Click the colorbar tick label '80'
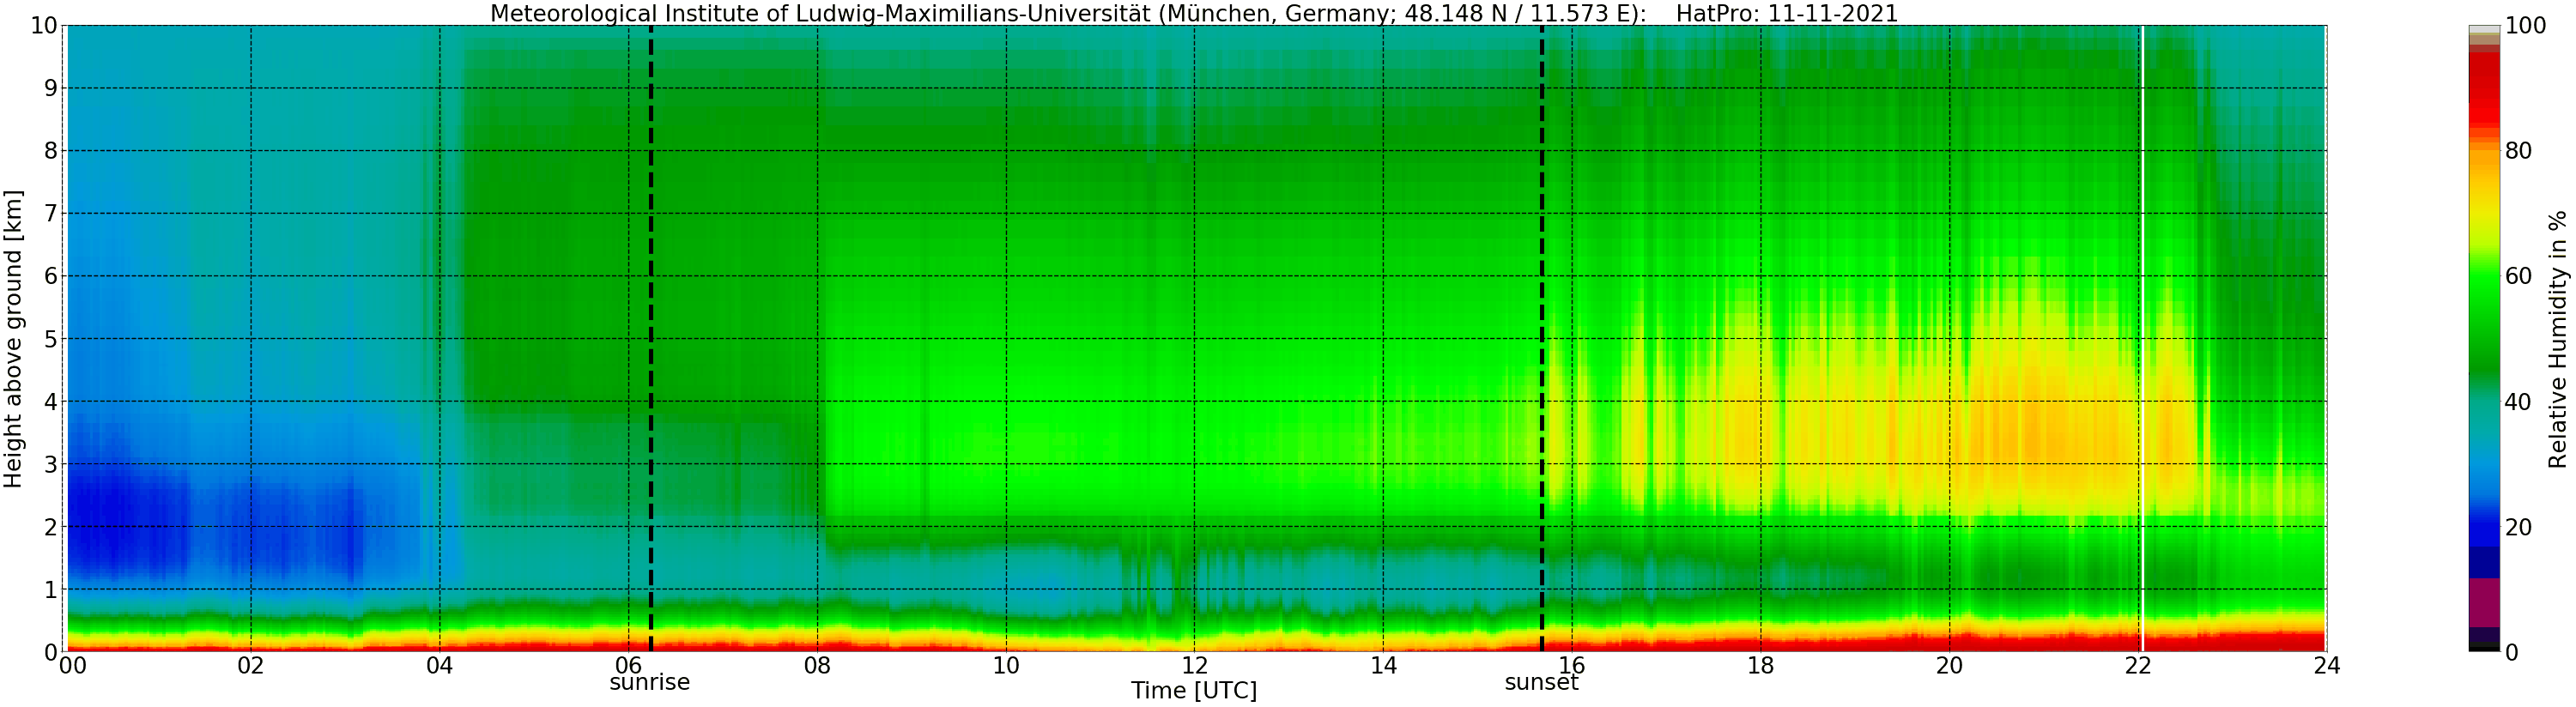 tap(2518, 151)
